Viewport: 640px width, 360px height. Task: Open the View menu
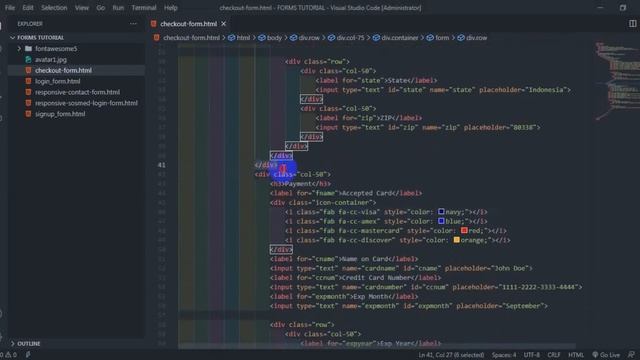82,8
